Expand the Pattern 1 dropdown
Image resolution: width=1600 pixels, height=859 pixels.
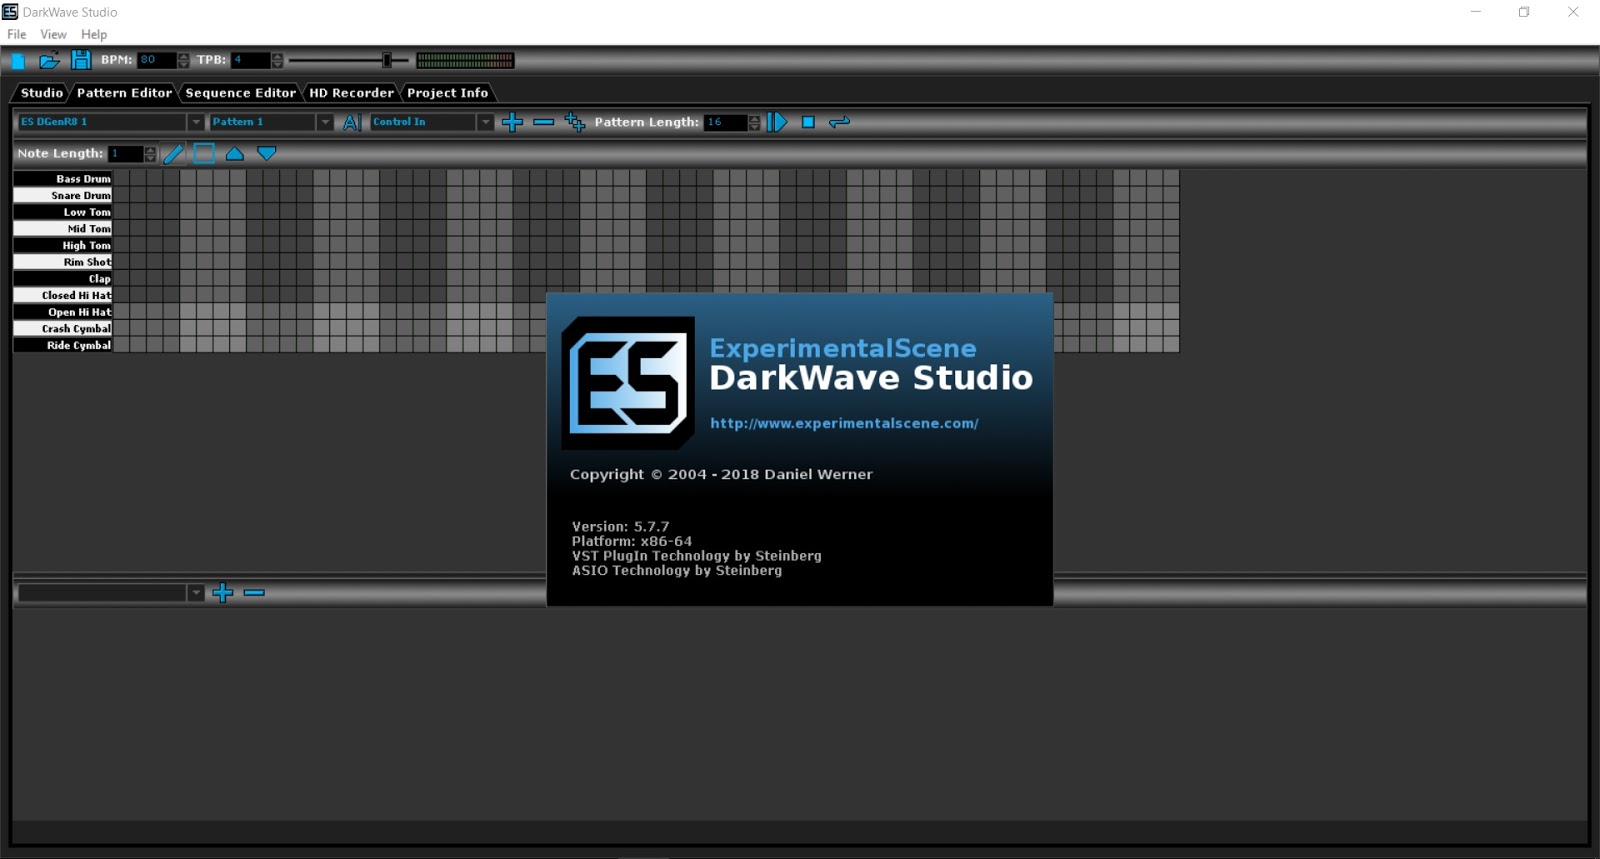(324, 122)
